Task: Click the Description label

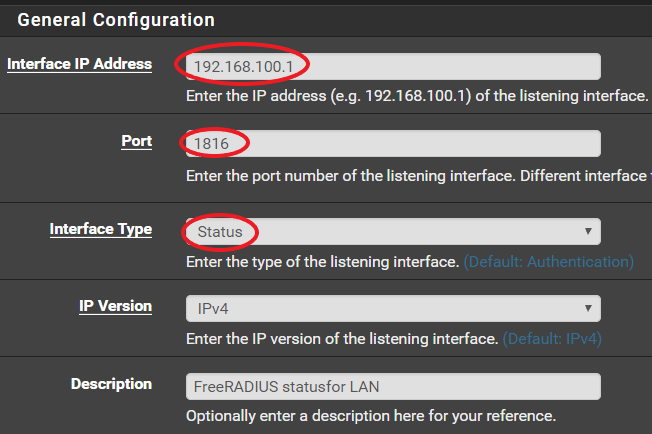Action: (x=111, y=384)
